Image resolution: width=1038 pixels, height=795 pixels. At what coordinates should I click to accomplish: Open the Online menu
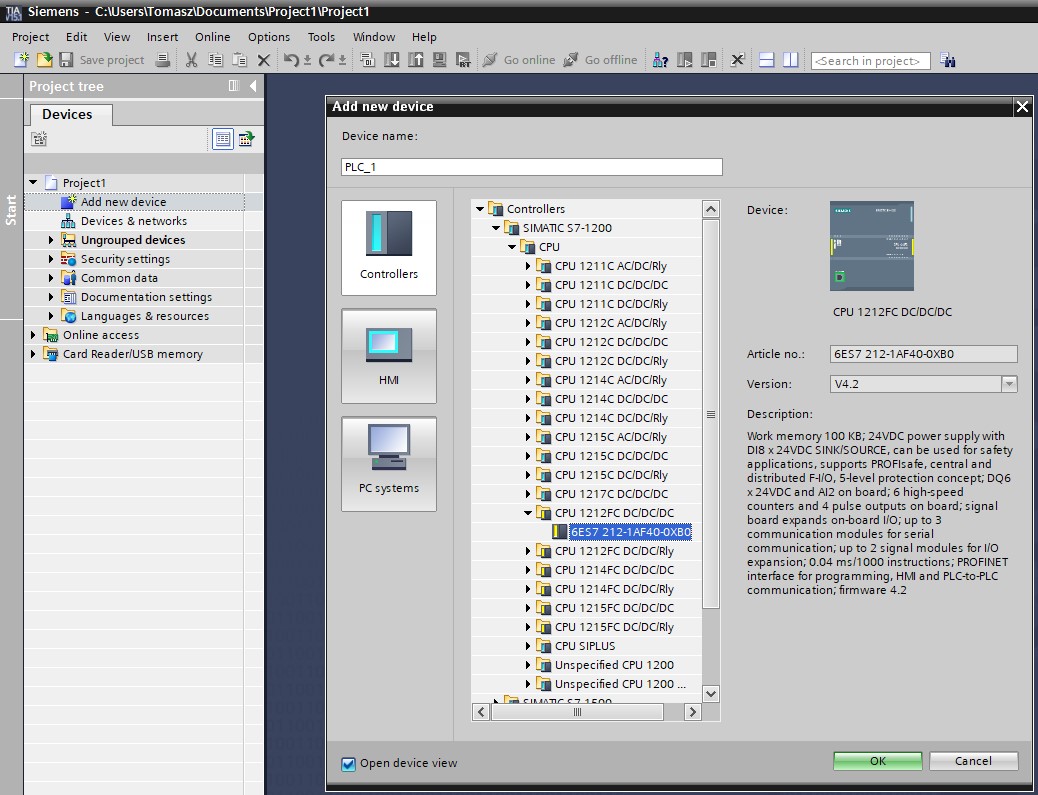212,37
